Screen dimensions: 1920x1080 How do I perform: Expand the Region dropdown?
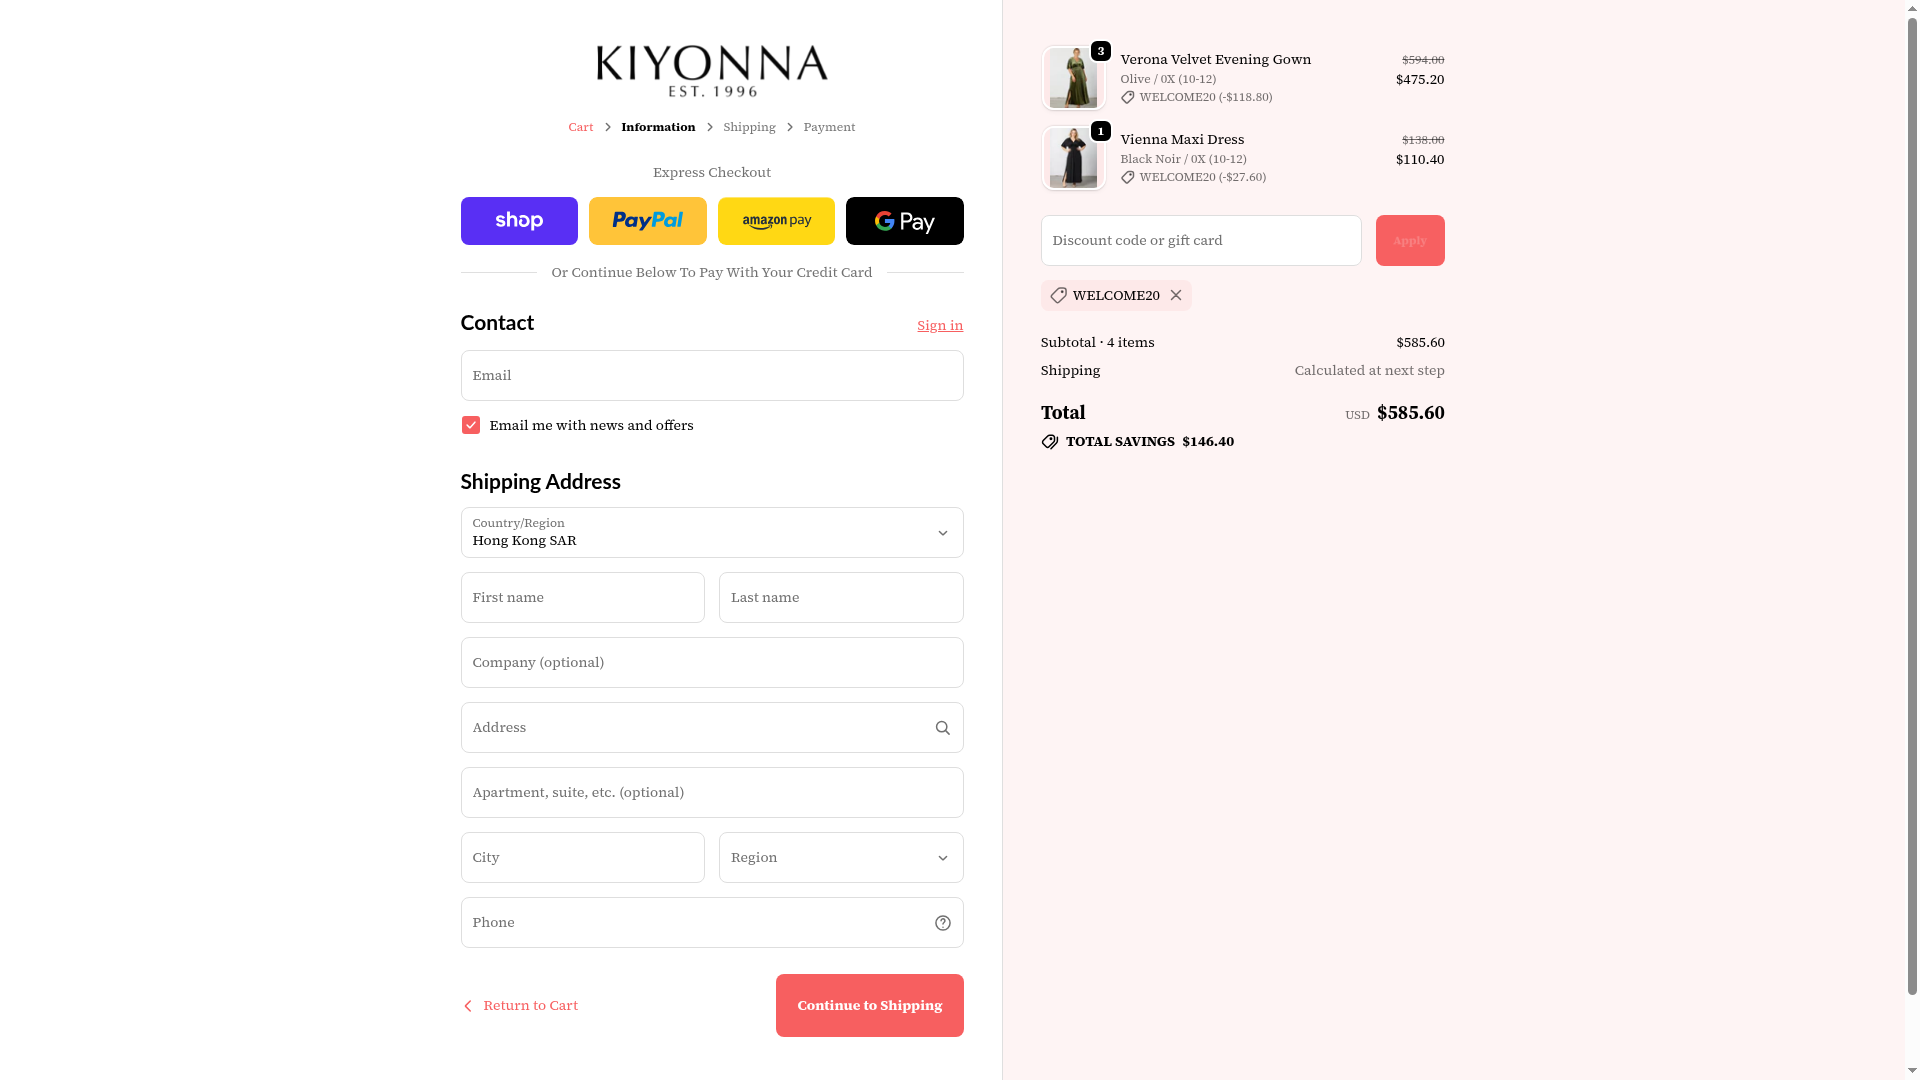coord(841,857)
